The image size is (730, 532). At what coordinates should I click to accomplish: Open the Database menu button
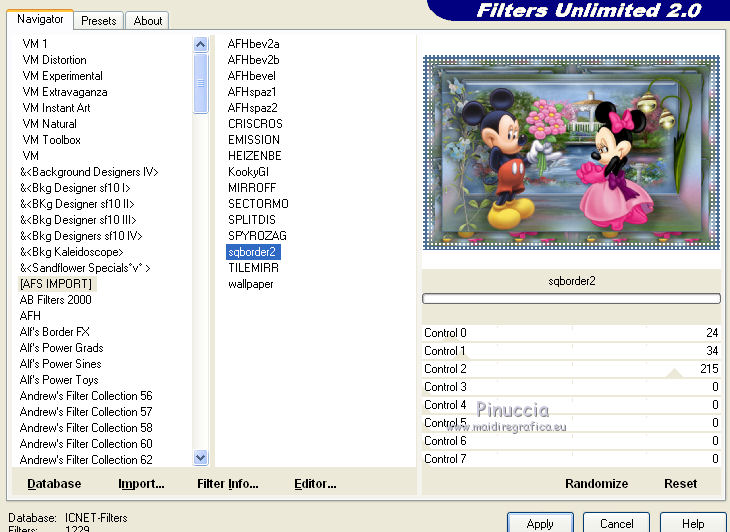tap(54, 484)
